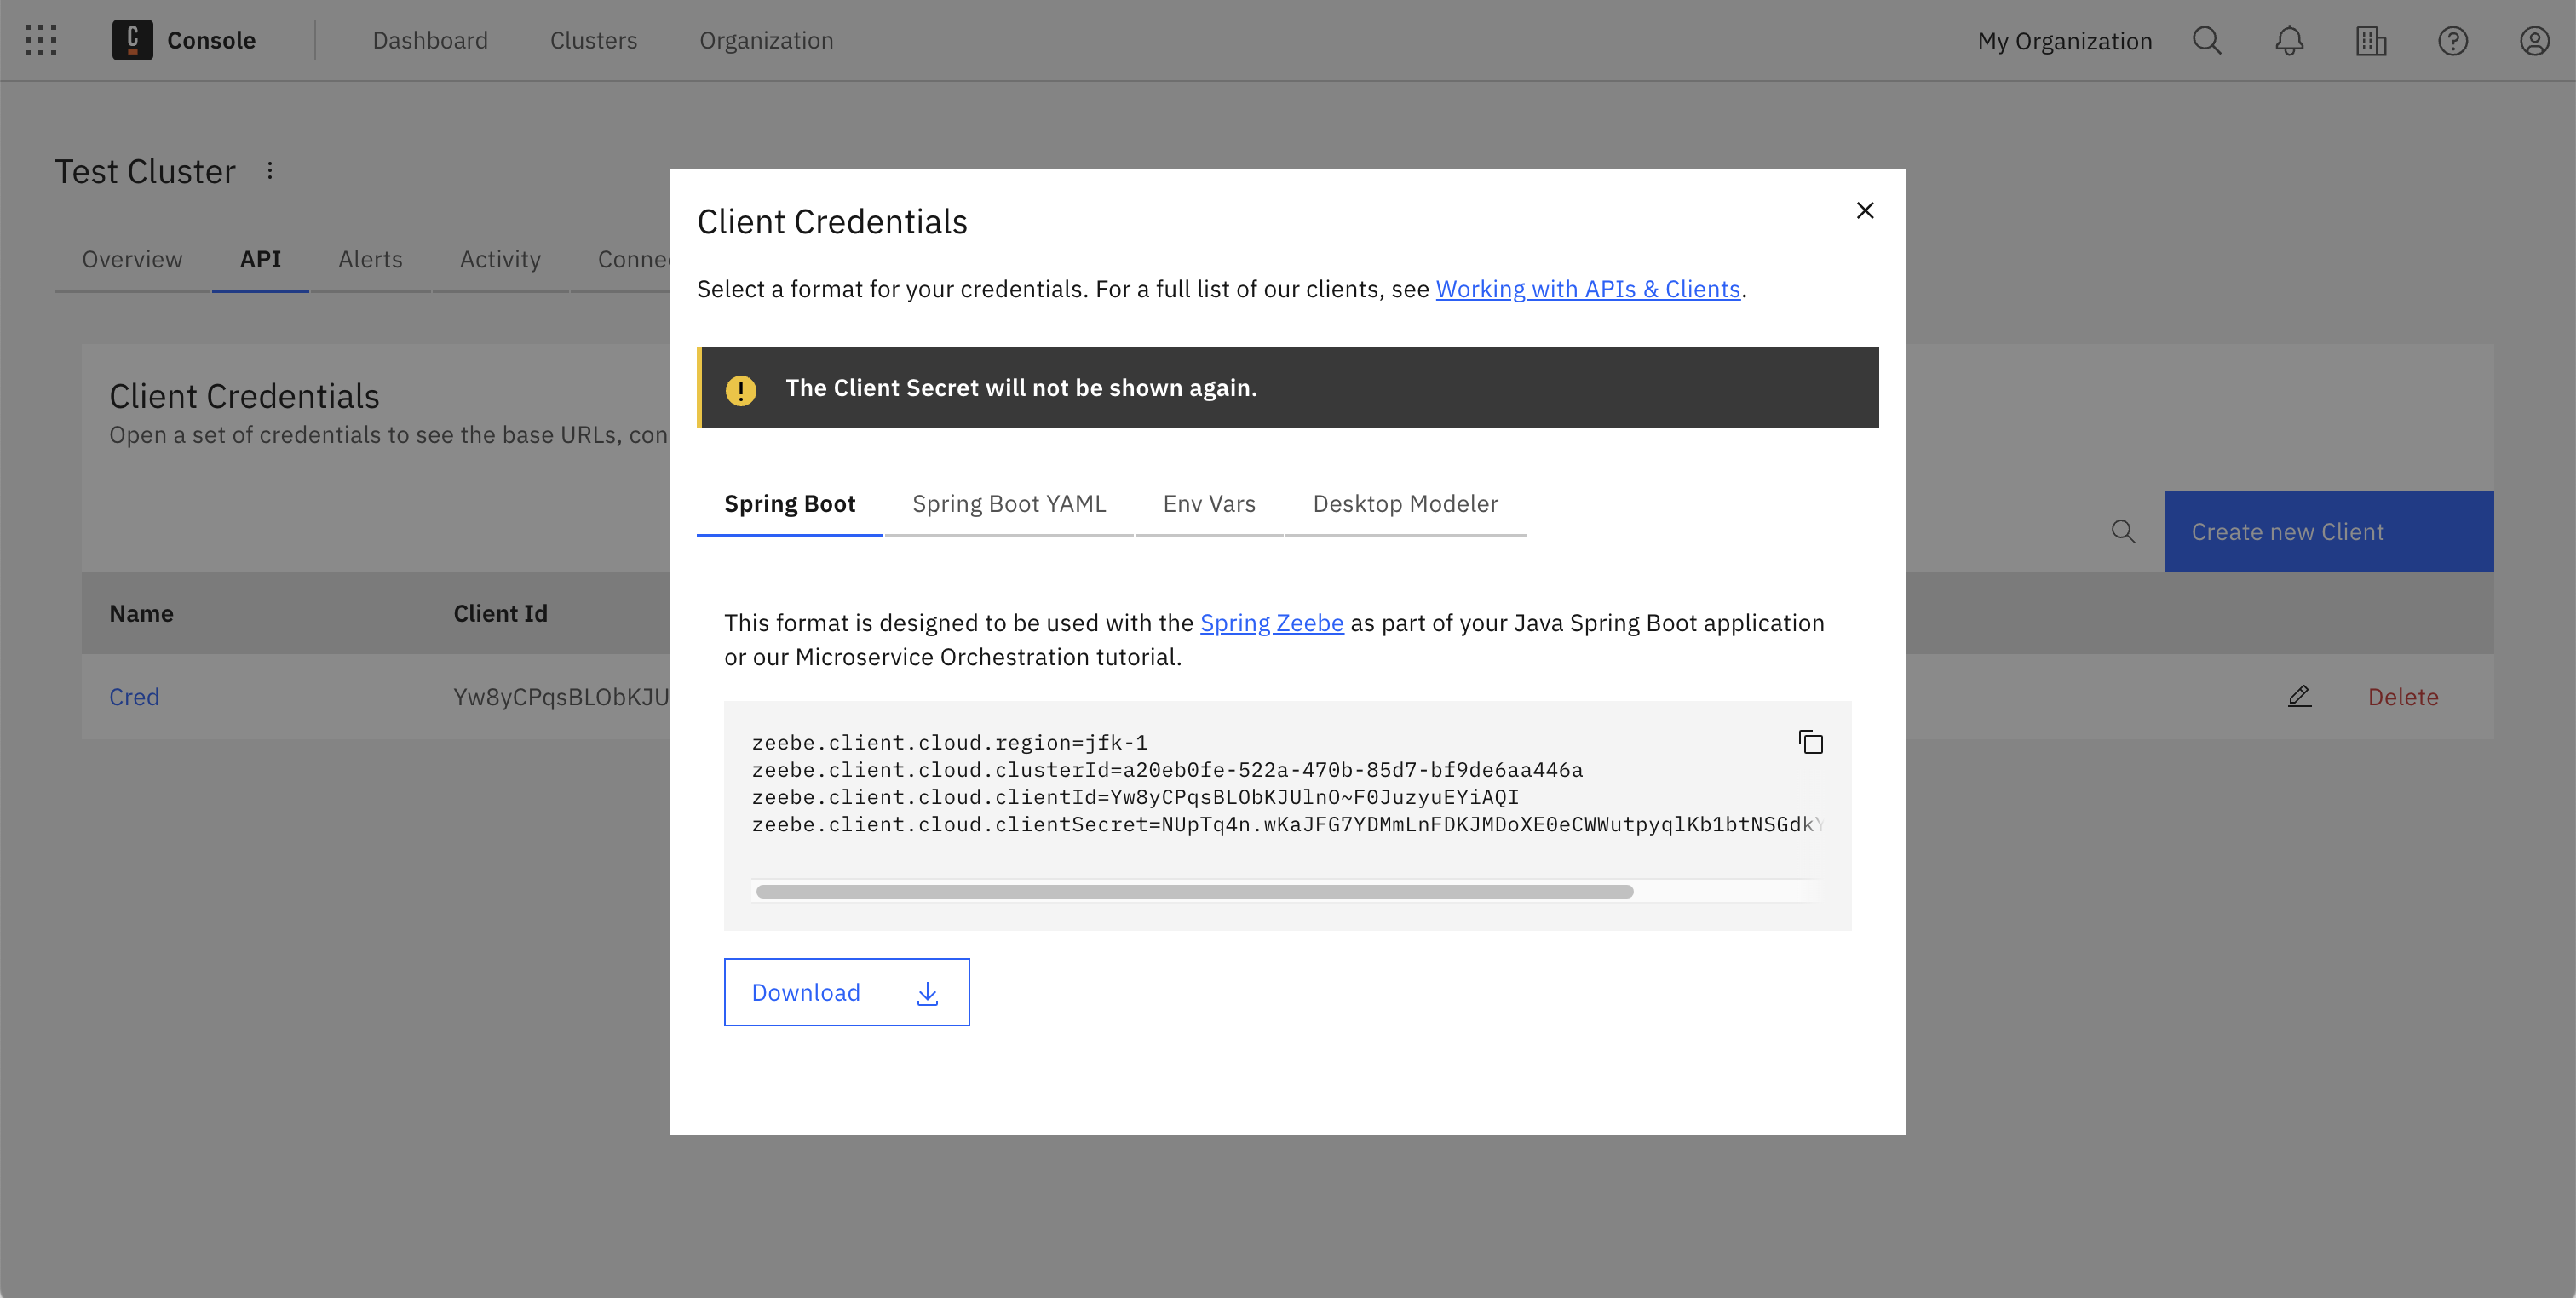Click the API tab in cluster navigation
Screen dimensions: 2576x1298
click(258, 258)
